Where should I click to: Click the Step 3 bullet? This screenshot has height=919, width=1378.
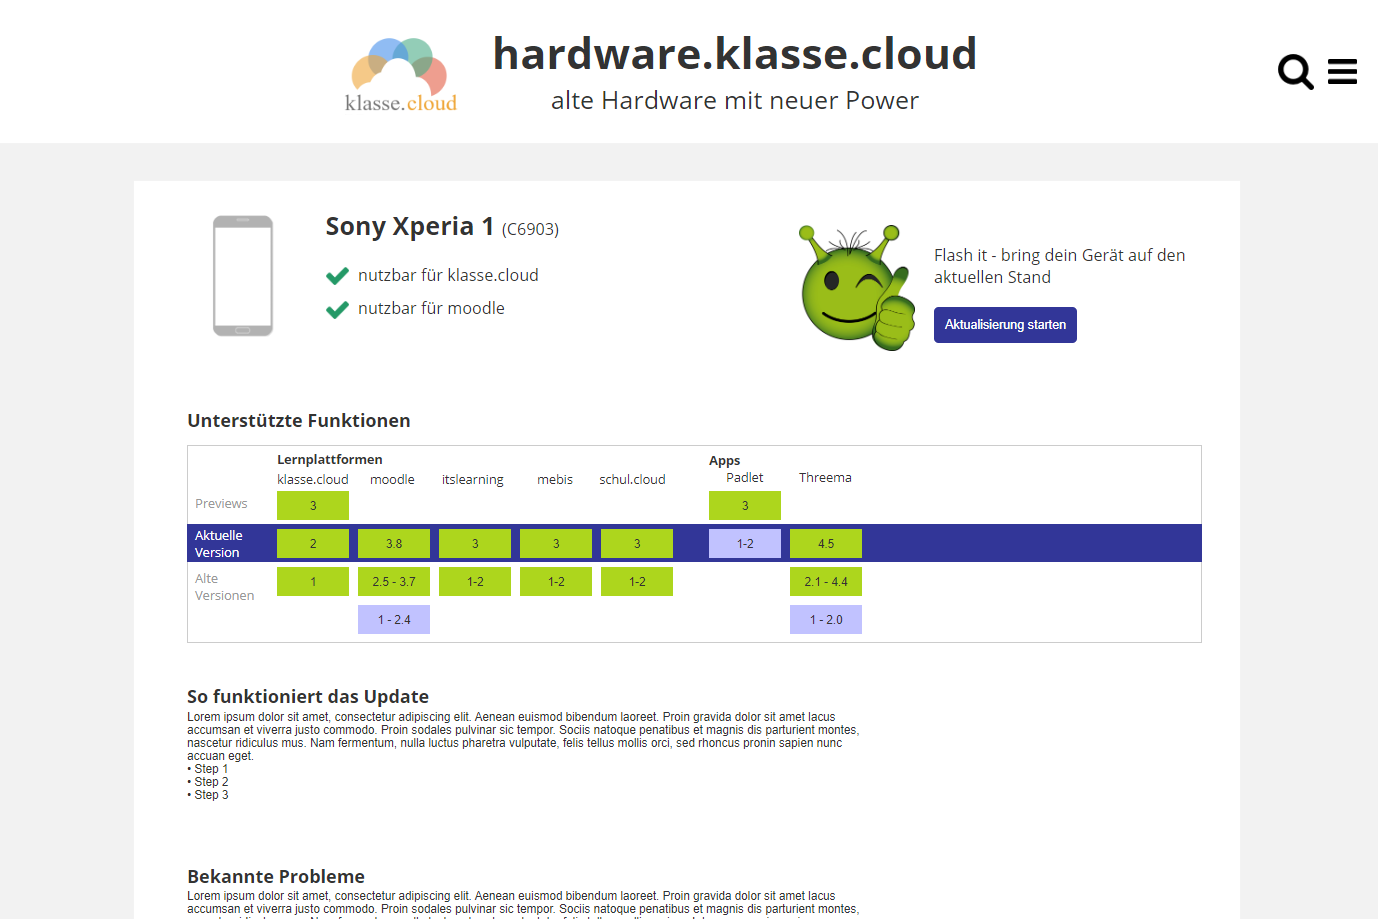[208, 795]
